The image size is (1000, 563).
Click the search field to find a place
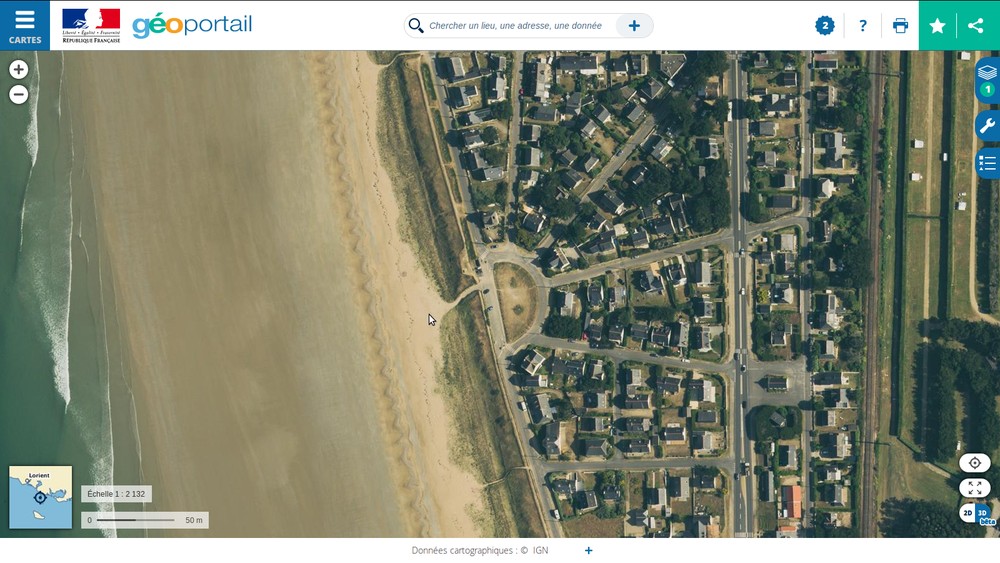click(x=515, y=26)
